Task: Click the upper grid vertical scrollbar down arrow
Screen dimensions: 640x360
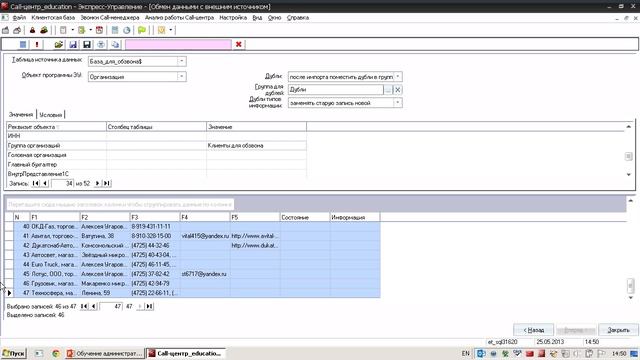Action: pyautogui.click(x=629, y=175)
